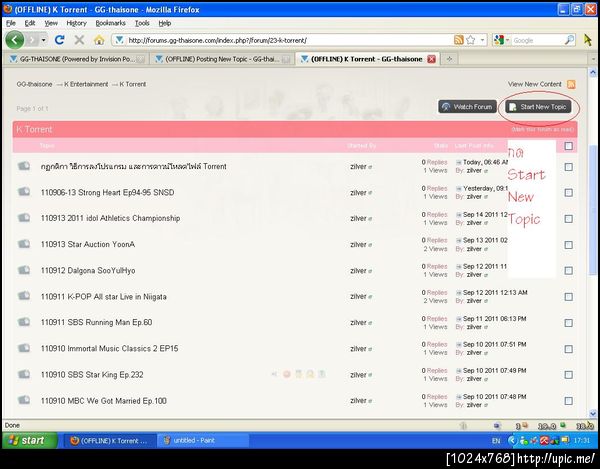Subscribe via the RSS icon in address bar
Image resolution: width=600 pixels, height=469 pixels.
point(458,40)
